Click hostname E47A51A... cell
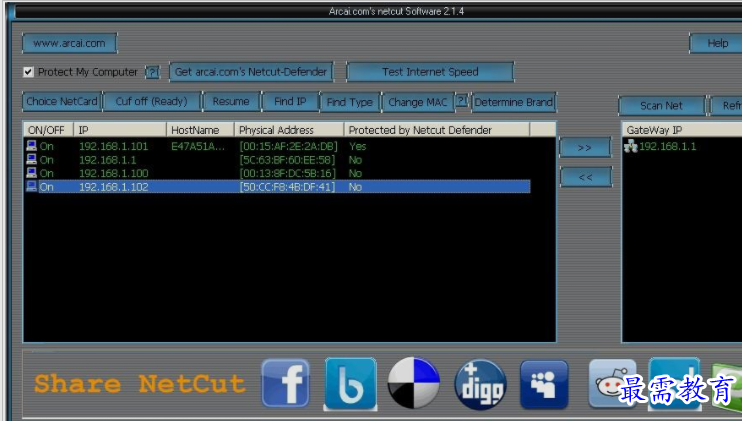 coord(198,146)
